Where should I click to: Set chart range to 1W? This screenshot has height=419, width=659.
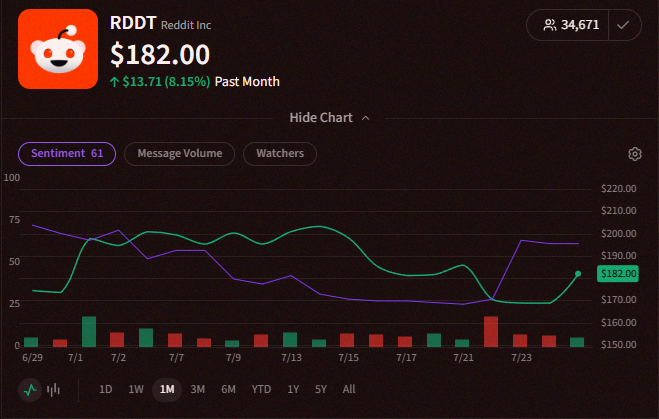click(136, 390)
